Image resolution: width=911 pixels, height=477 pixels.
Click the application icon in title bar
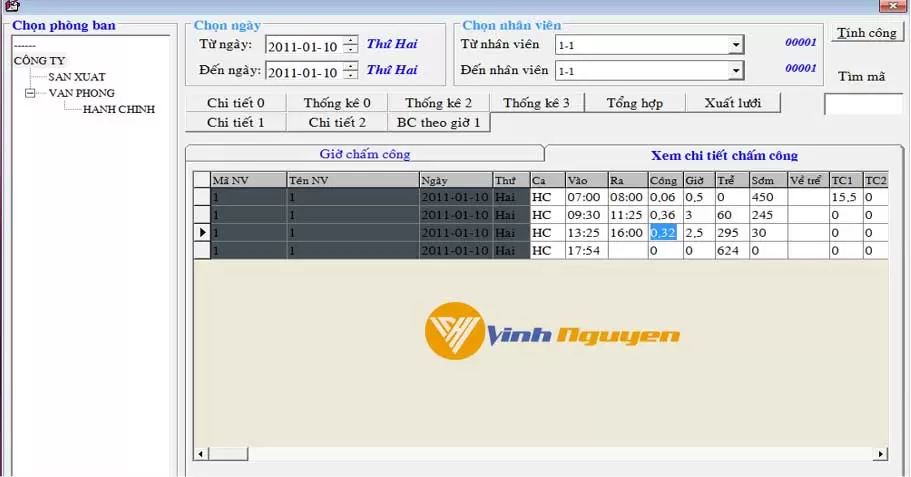tap(11, 6)
